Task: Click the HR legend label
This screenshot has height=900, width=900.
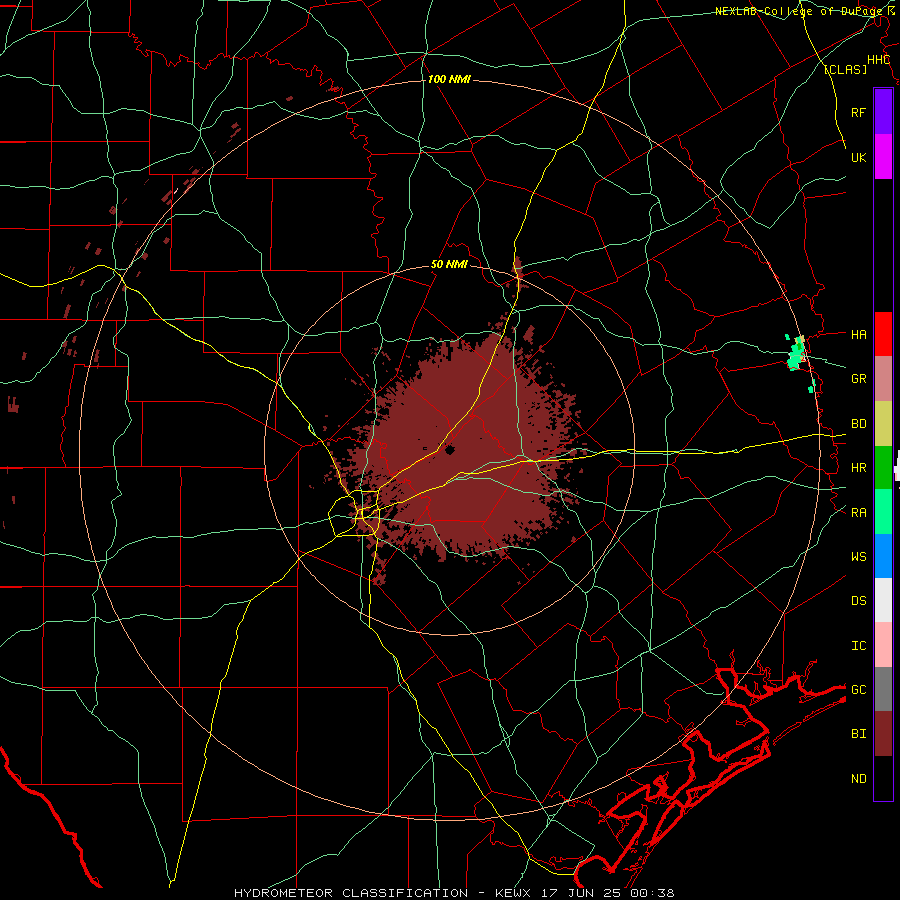Action: 858,468
